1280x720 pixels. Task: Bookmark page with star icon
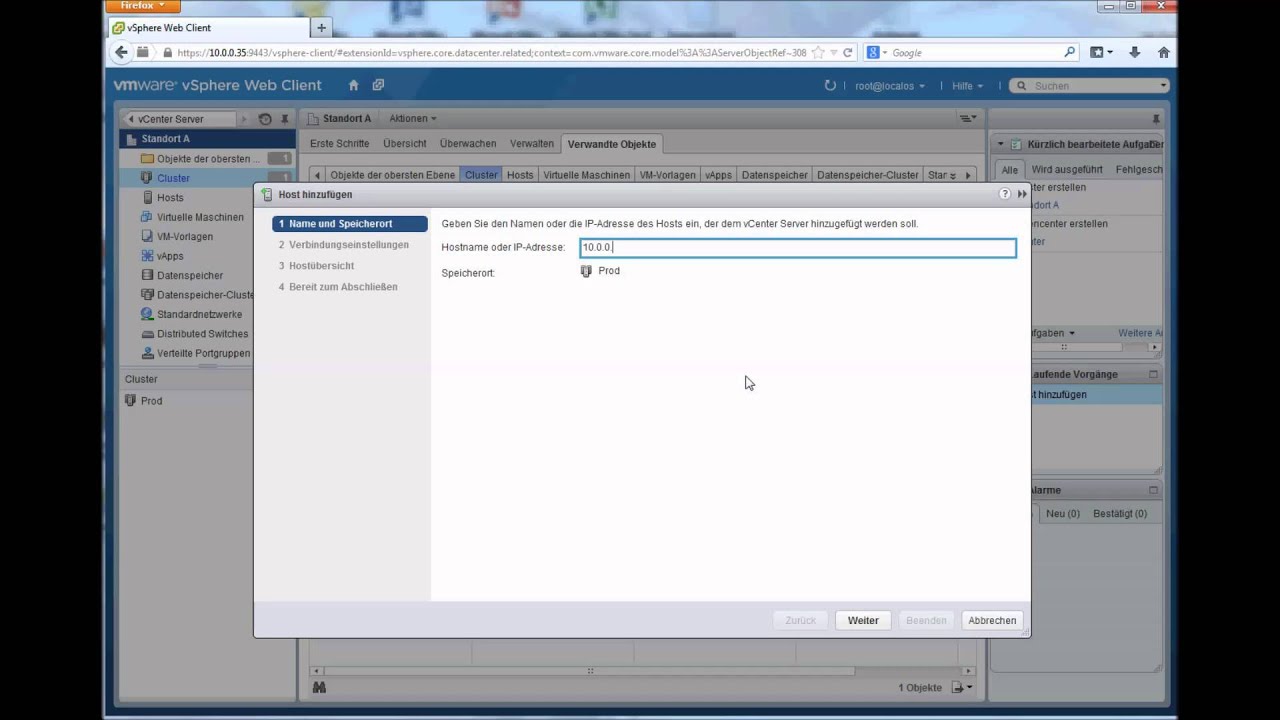pos(818,53)
